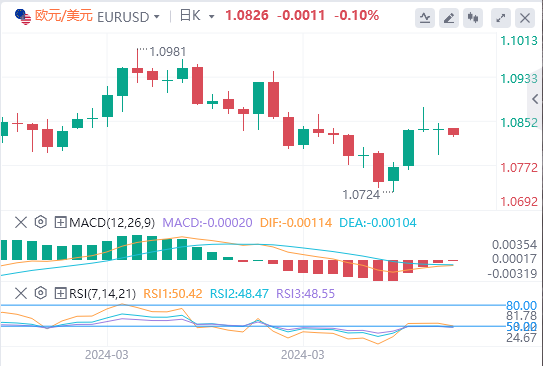
Task: Open MACD indicator settings
Action: [x=41, y=222]
